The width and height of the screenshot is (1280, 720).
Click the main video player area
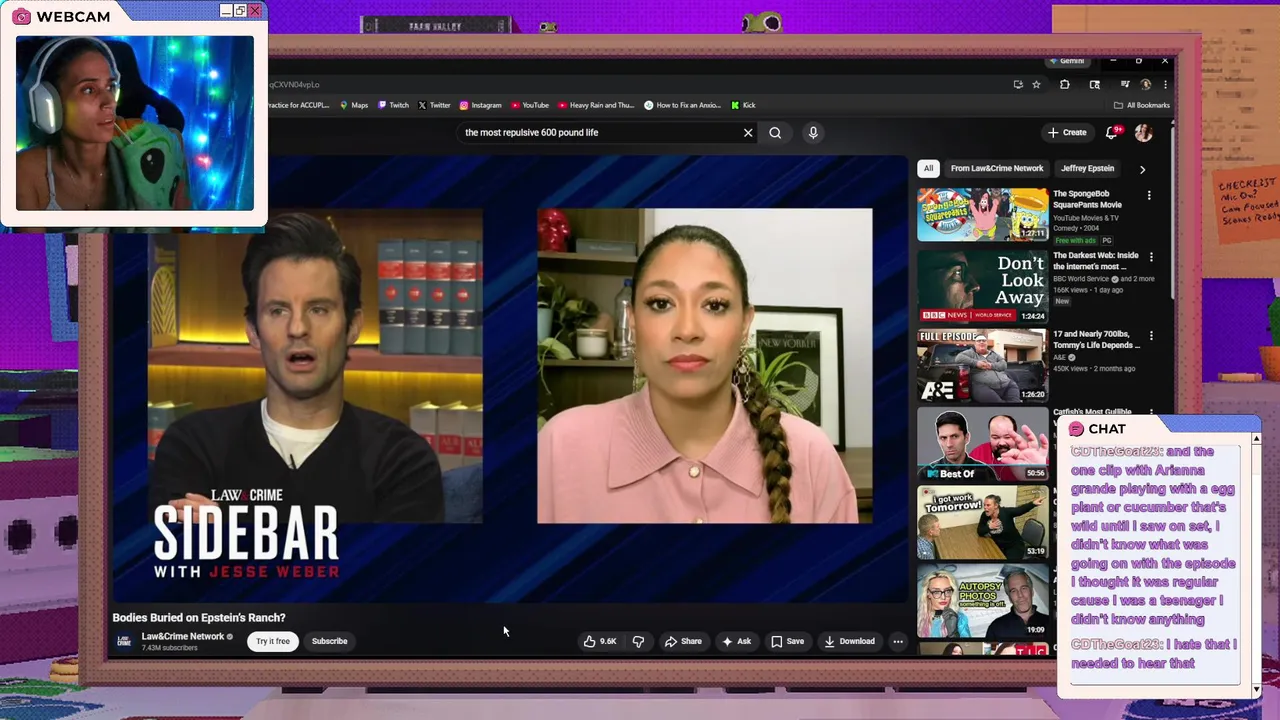click(x=508, y=380)
